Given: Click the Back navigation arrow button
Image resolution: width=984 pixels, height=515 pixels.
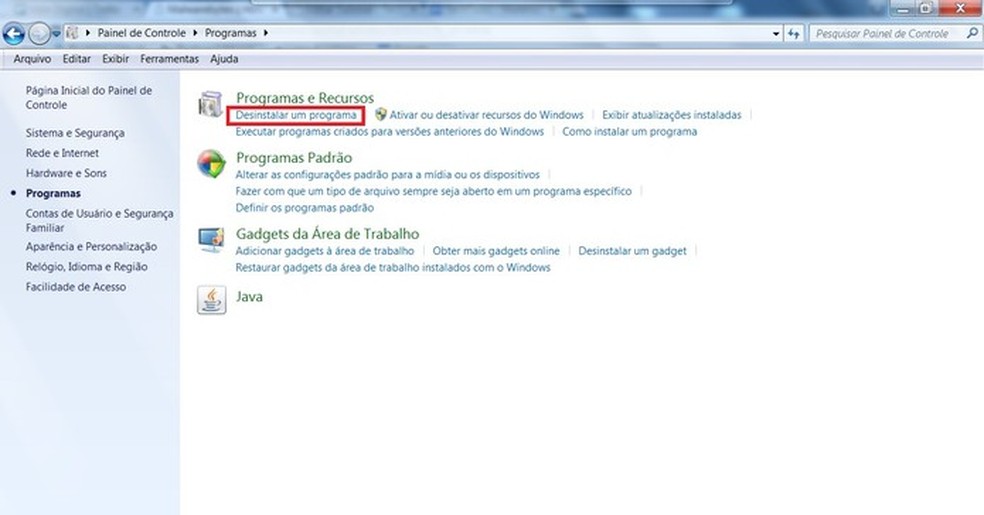Looking at the screenshot, I should tap(14, 34).
